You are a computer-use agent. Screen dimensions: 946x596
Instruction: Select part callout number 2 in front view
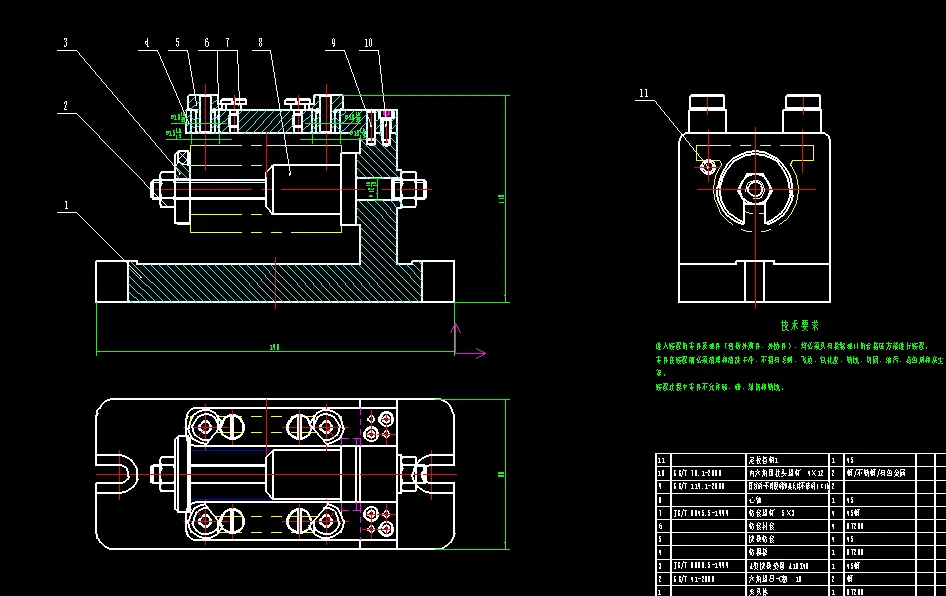pos(66,106)
